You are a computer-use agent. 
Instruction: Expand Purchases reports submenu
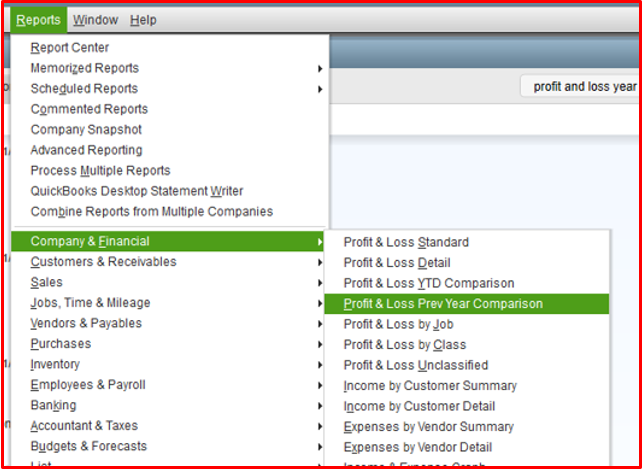(x=168, y=344)
